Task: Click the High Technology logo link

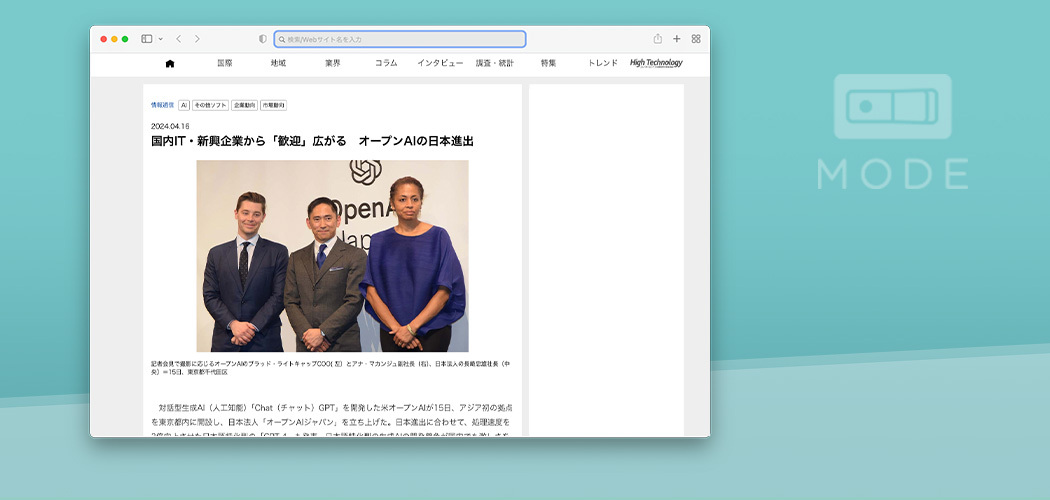Action: (x=656, y=63)
